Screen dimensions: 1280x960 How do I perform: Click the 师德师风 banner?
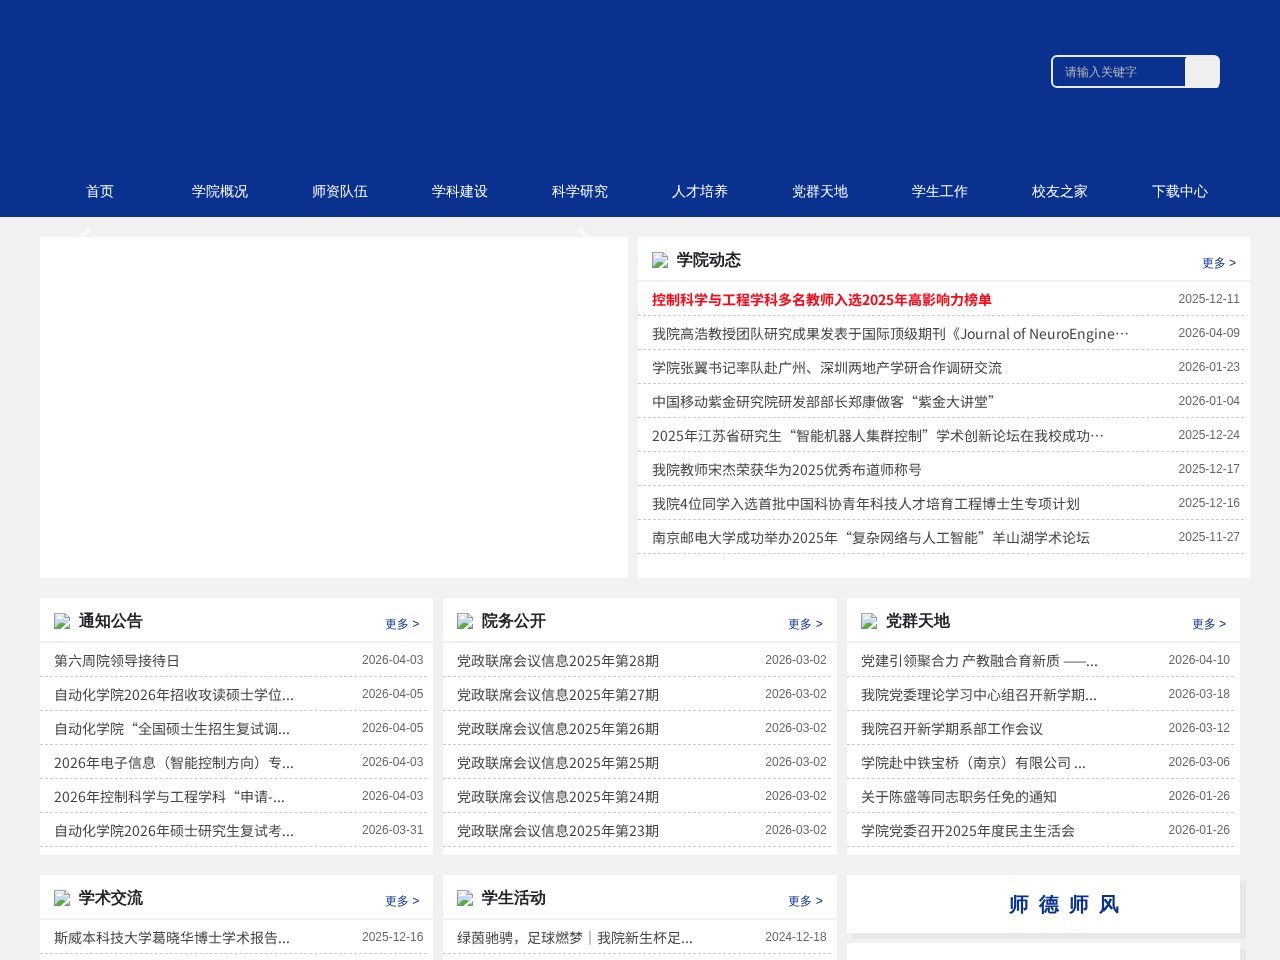(x=1063, y=904)
